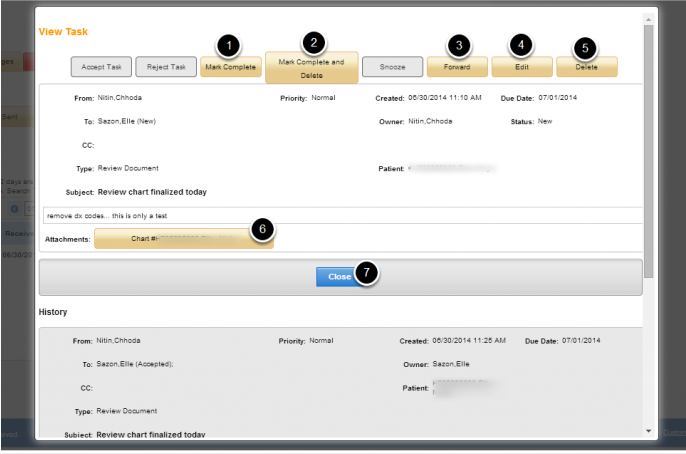
Task: Select callout badge number 3
Action: point(458,45)
